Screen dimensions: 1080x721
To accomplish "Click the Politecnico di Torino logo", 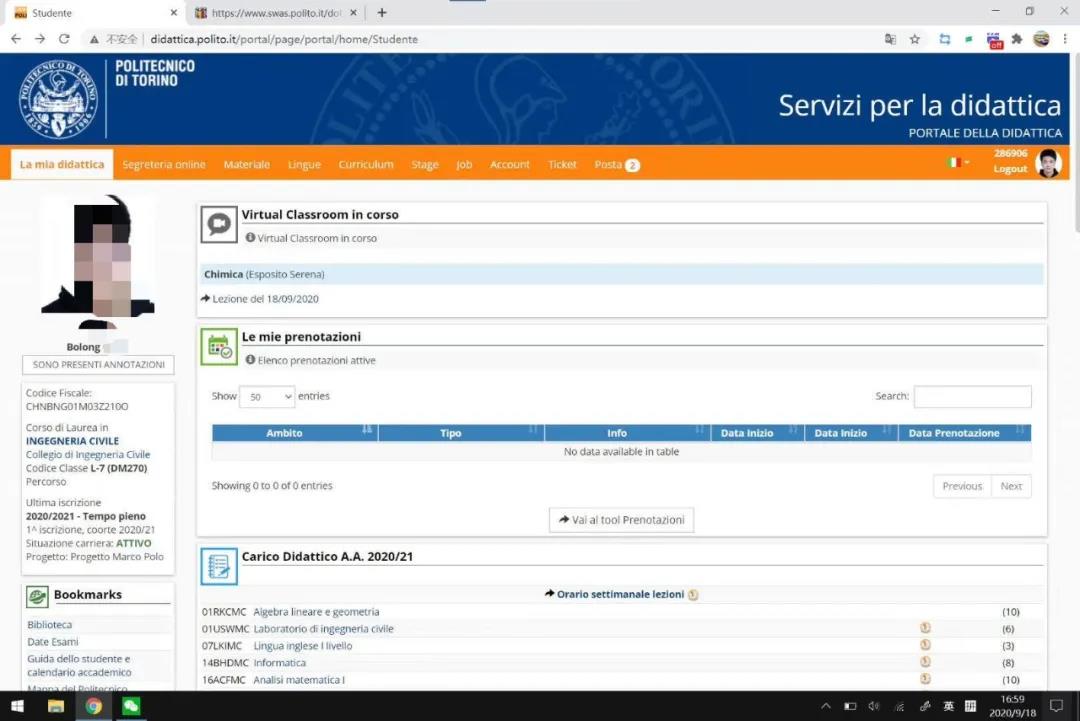I will click(59, 98).
